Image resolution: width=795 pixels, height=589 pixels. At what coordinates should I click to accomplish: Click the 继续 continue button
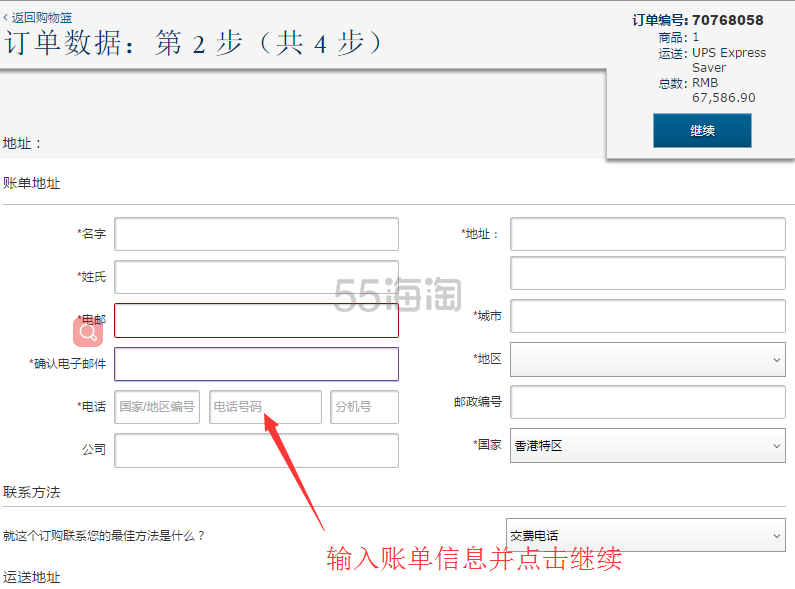[x=702, y=131]
